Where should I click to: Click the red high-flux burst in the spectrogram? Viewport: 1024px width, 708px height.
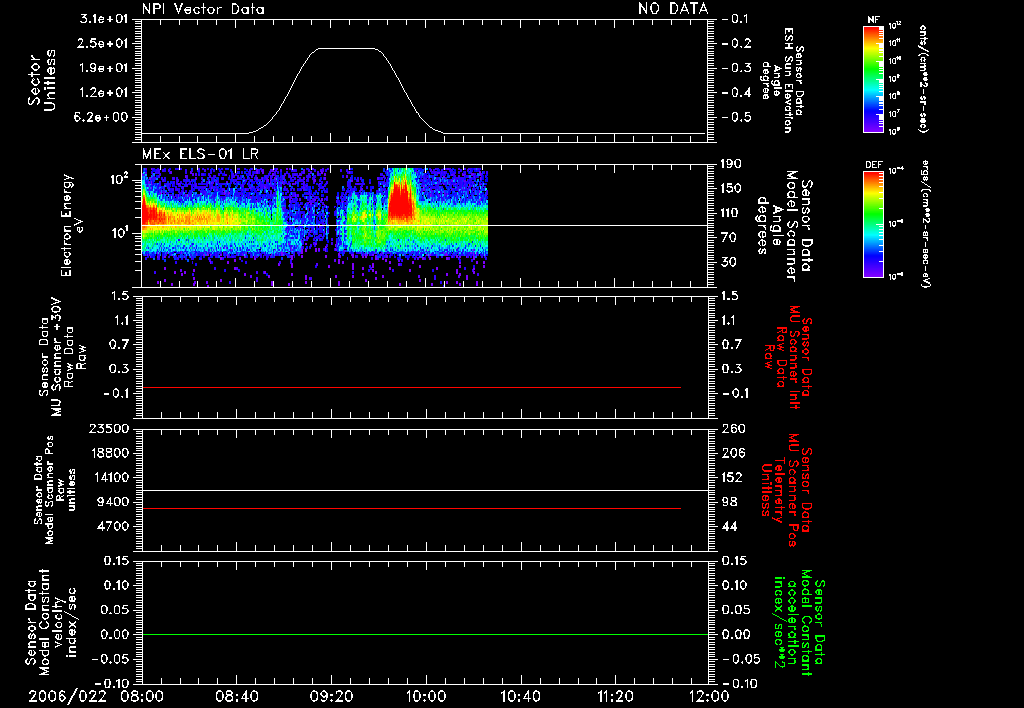401,199
